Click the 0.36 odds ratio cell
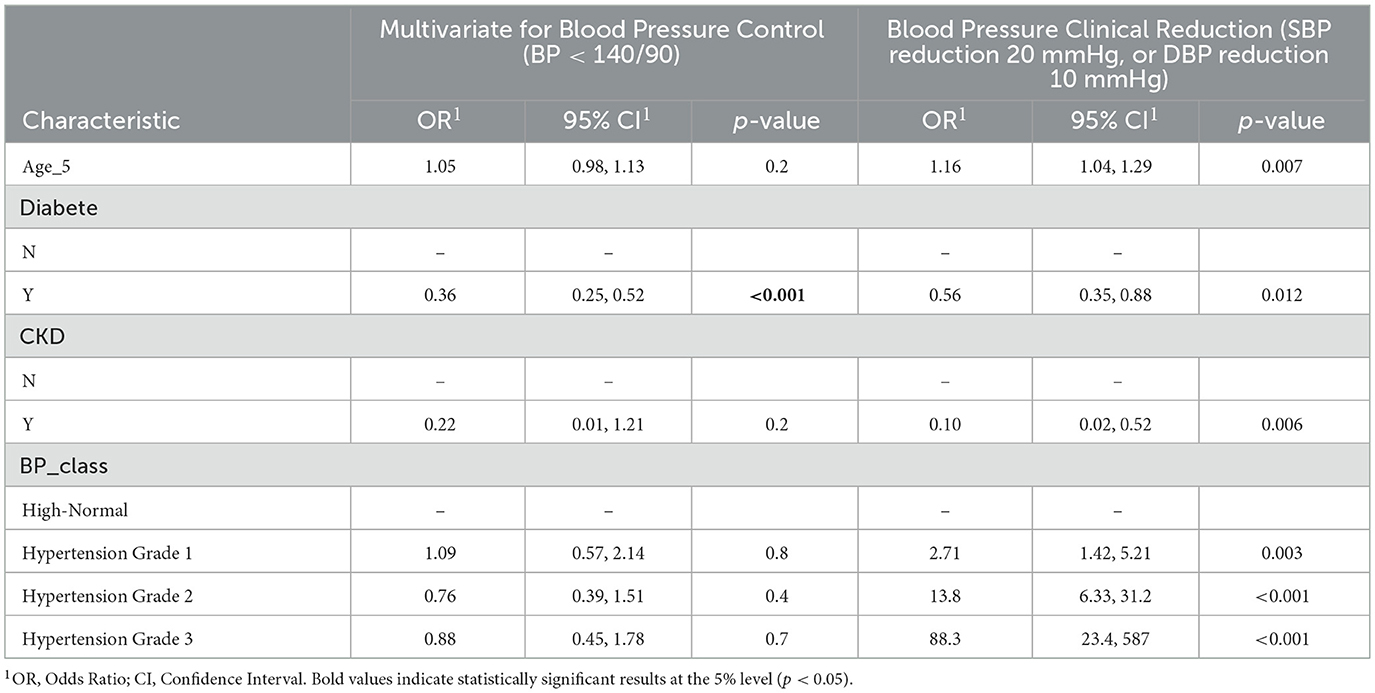The width and height of the screenshot is (1375, 693). (x=436, y=294)
